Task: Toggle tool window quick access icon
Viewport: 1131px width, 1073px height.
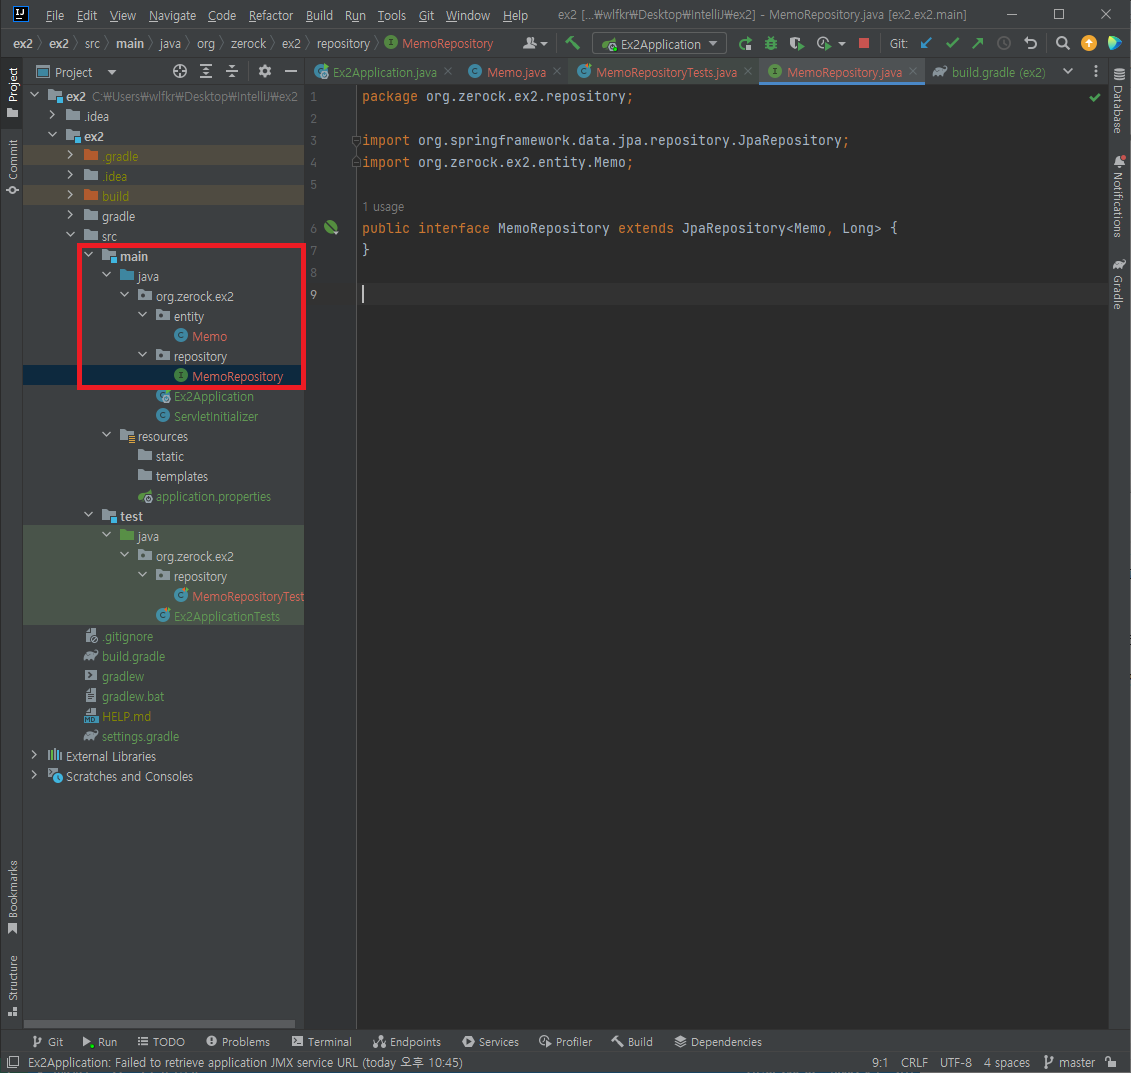Action: click(x=13, y=1061)
